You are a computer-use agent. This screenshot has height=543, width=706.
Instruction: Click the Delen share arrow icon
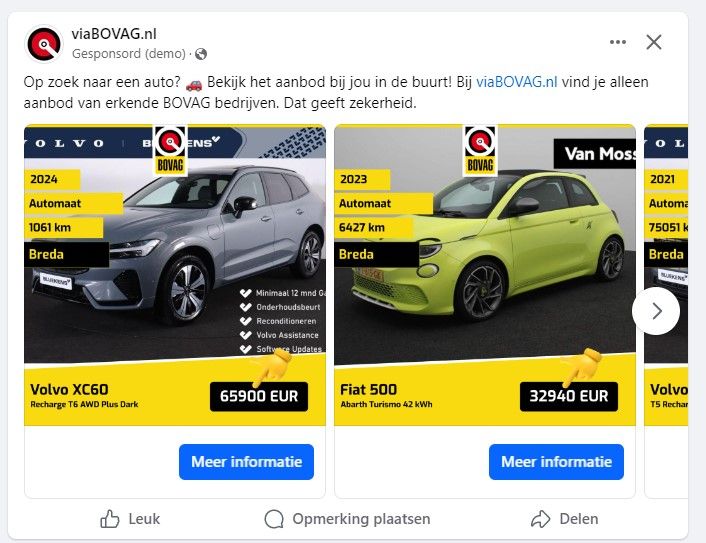click(540, 519)
